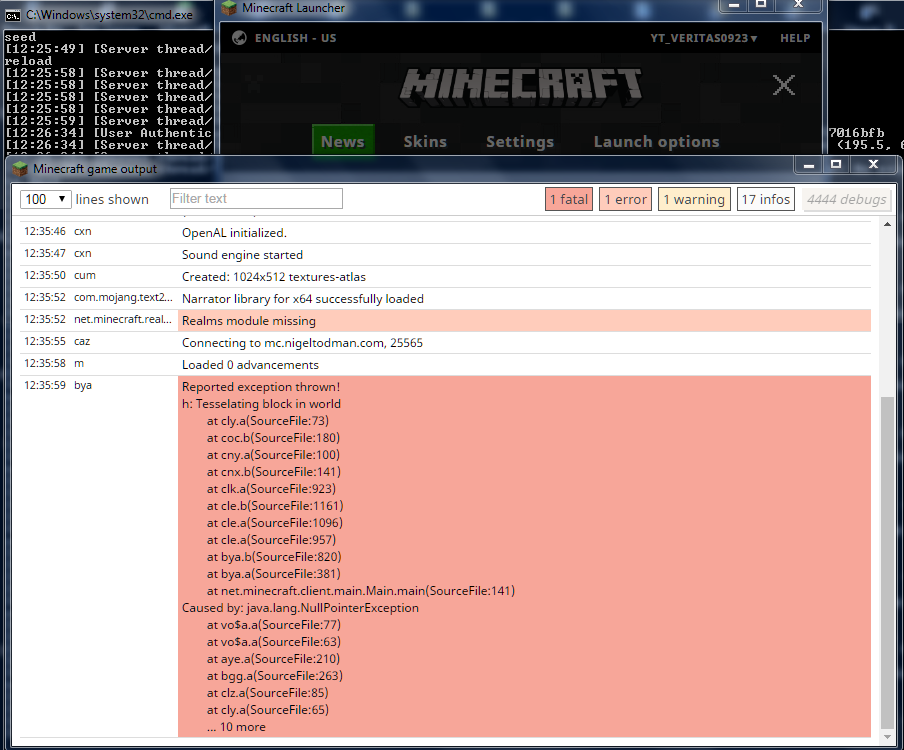The image size is (904, 750).
Task: Toggle the warning messages filter
Action: click(694, 199)
